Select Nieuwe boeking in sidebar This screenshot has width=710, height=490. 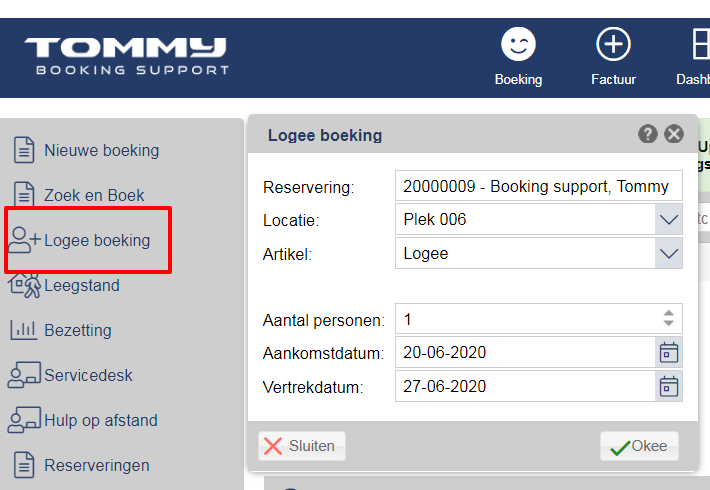(x=86, y=150)
